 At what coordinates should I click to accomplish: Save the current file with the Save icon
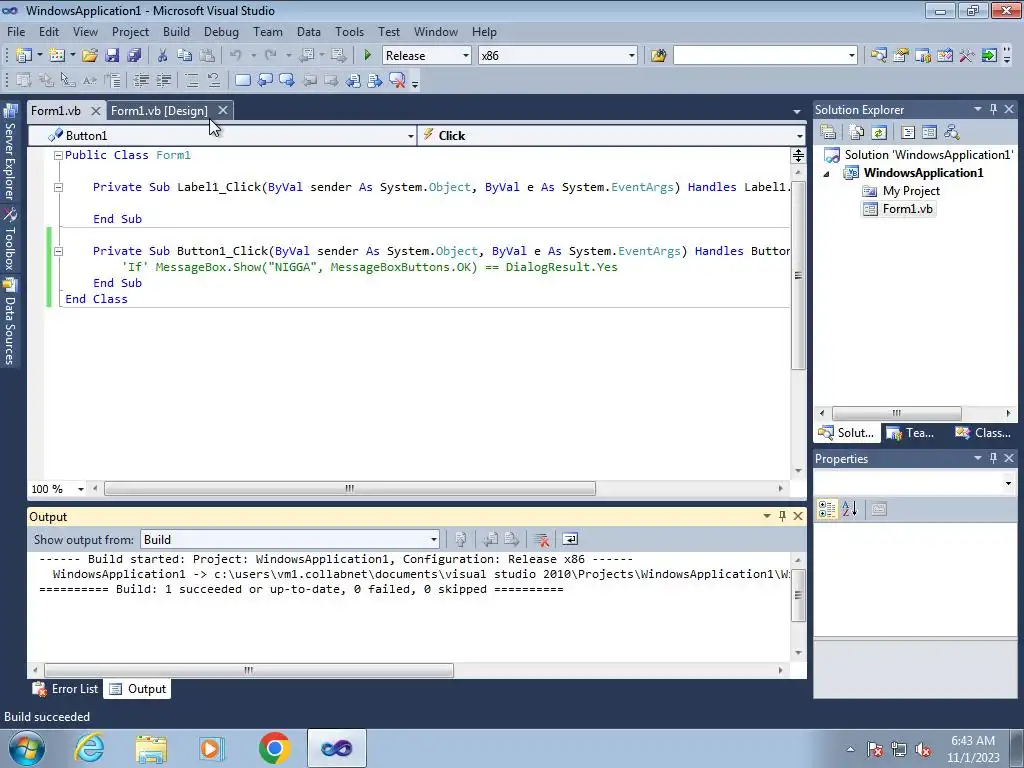coord(112,56)
